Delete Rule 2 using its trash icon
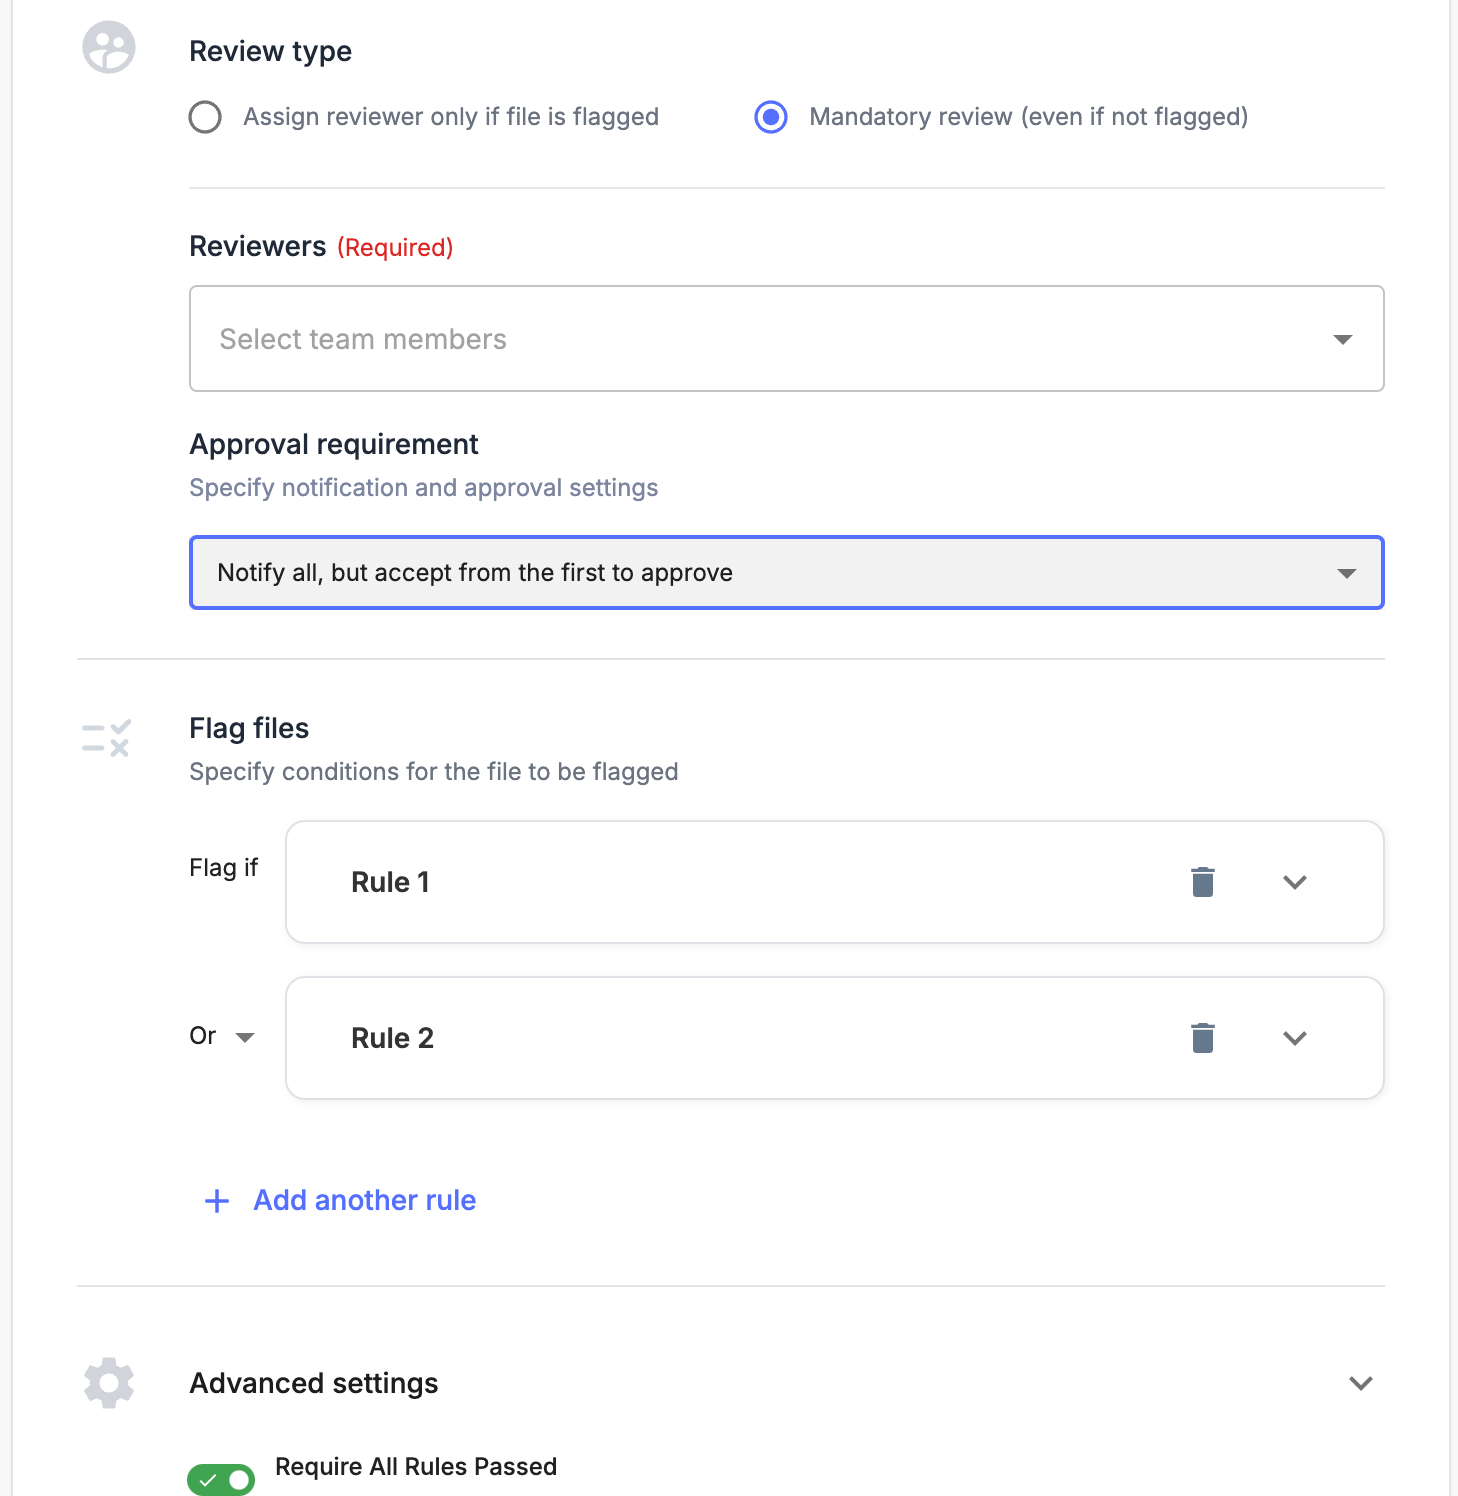Viewport: 1458px width, 1496px height. click(1203, 1038)
